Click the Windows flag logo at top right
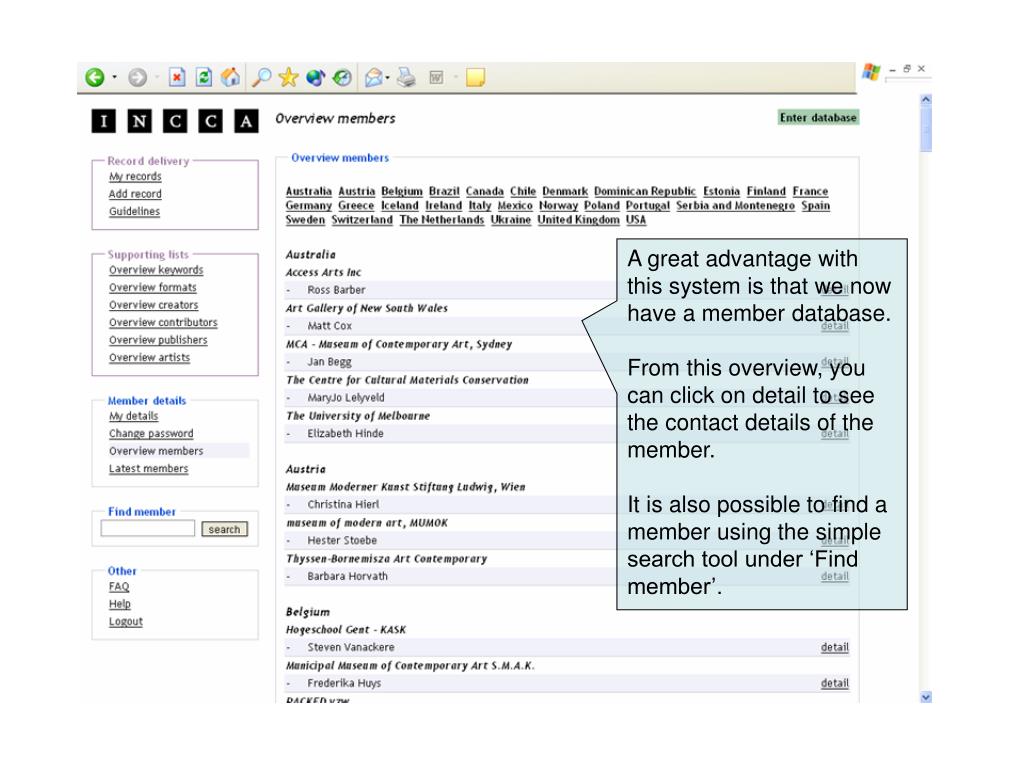 pos(871,71)
